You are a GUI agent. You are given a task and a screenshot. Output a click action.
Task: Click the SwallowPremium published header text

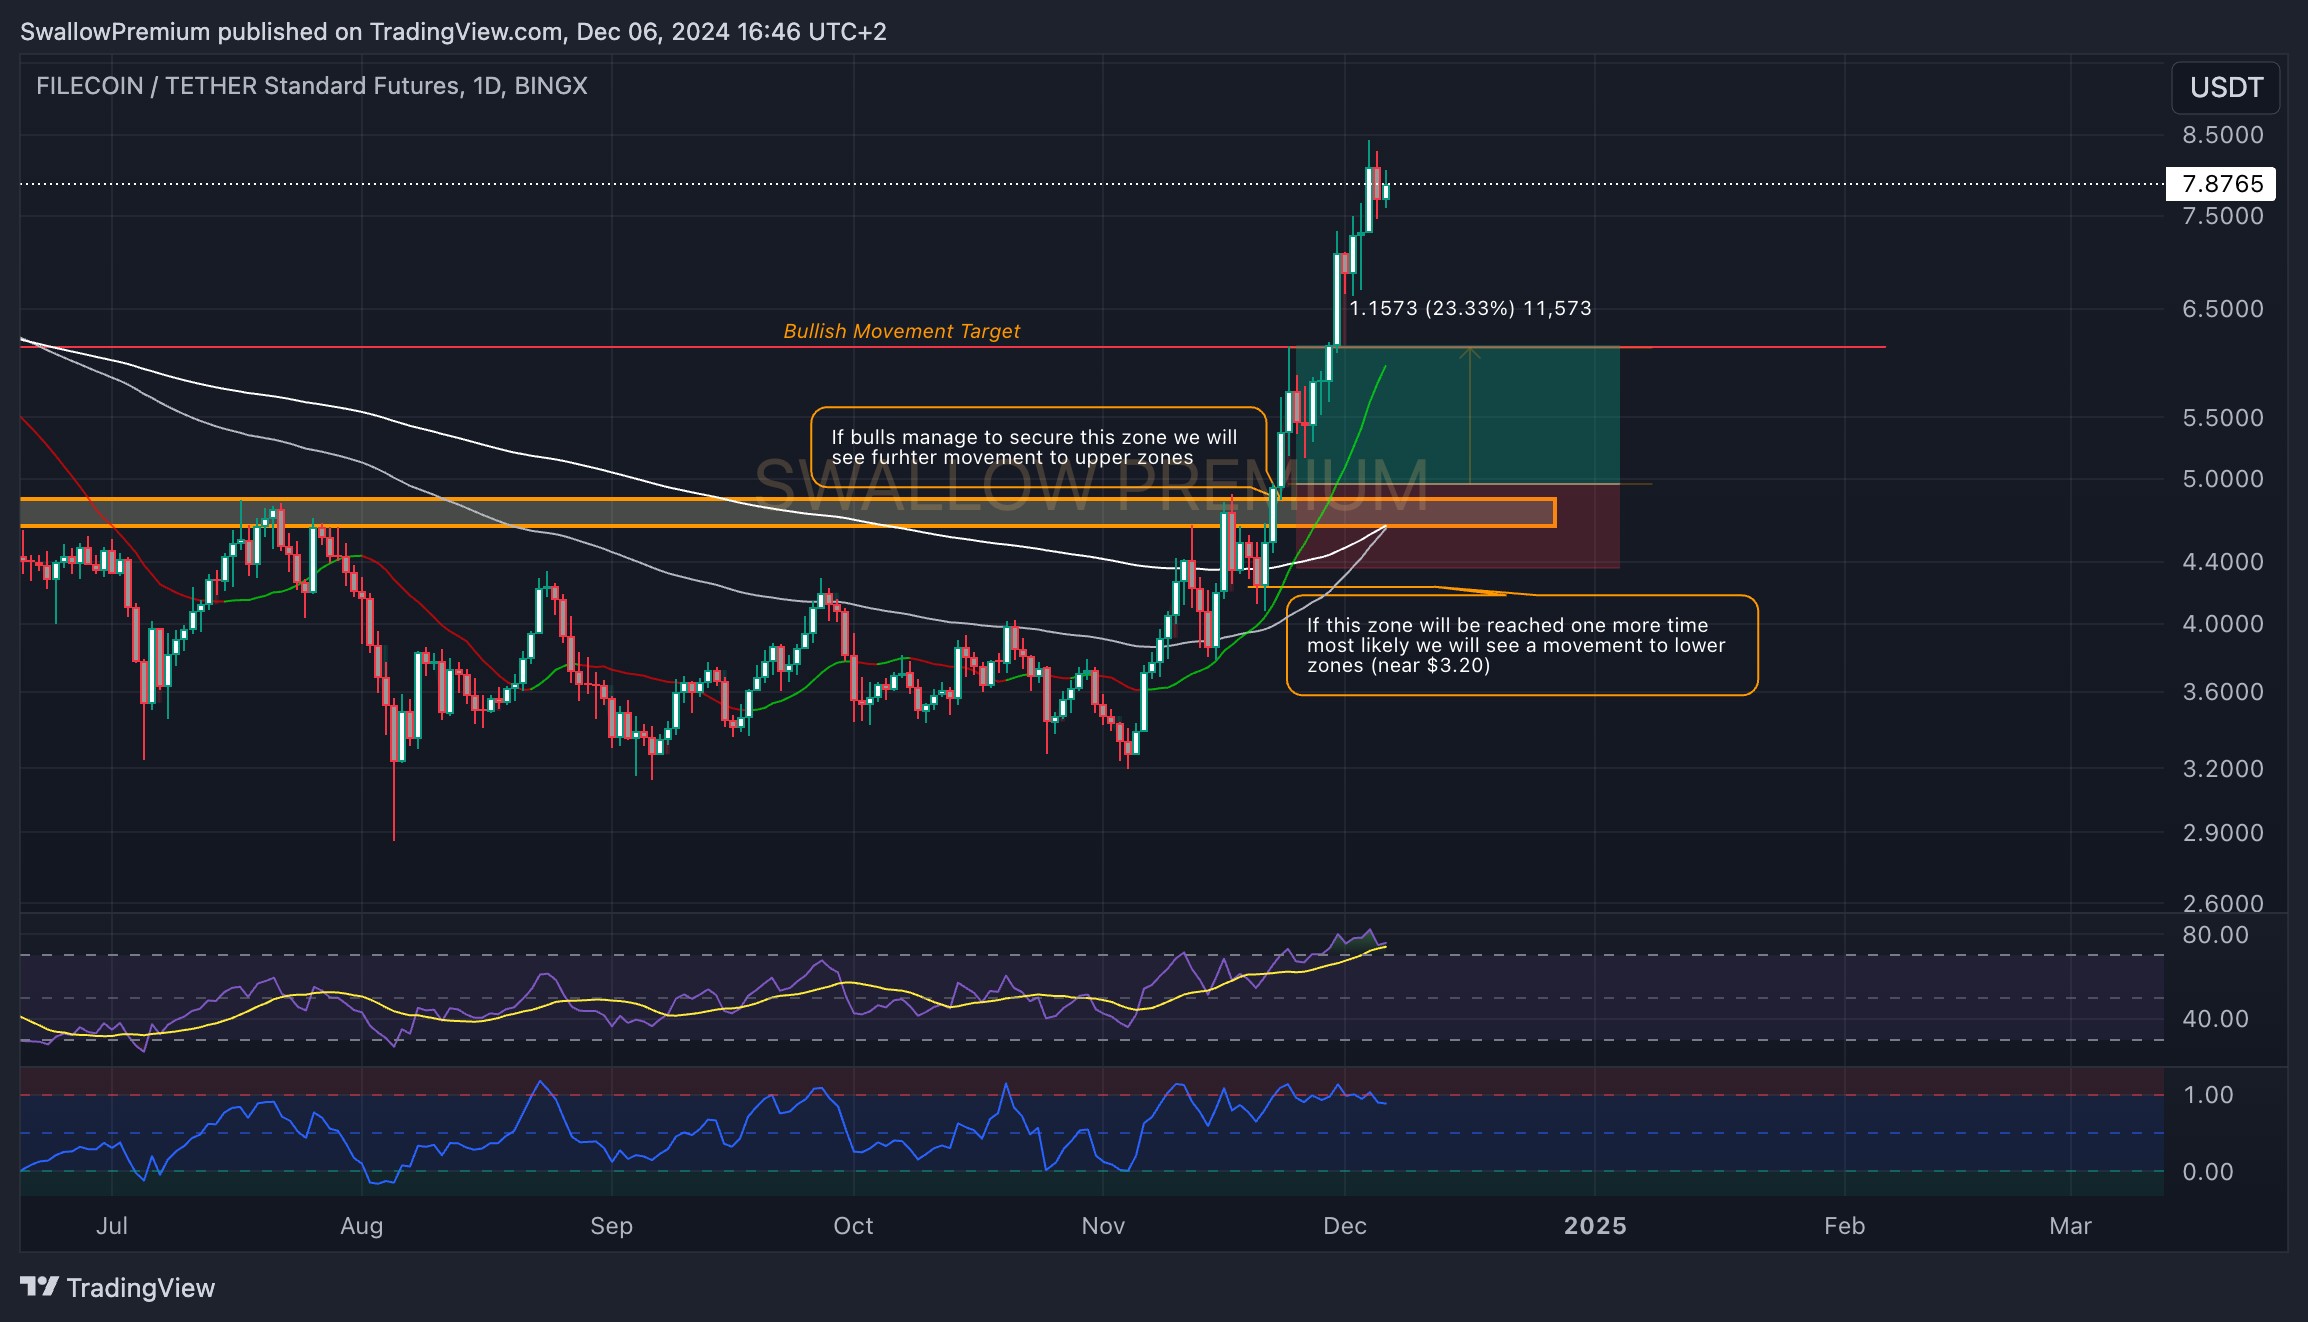click(x=453, y=32)
